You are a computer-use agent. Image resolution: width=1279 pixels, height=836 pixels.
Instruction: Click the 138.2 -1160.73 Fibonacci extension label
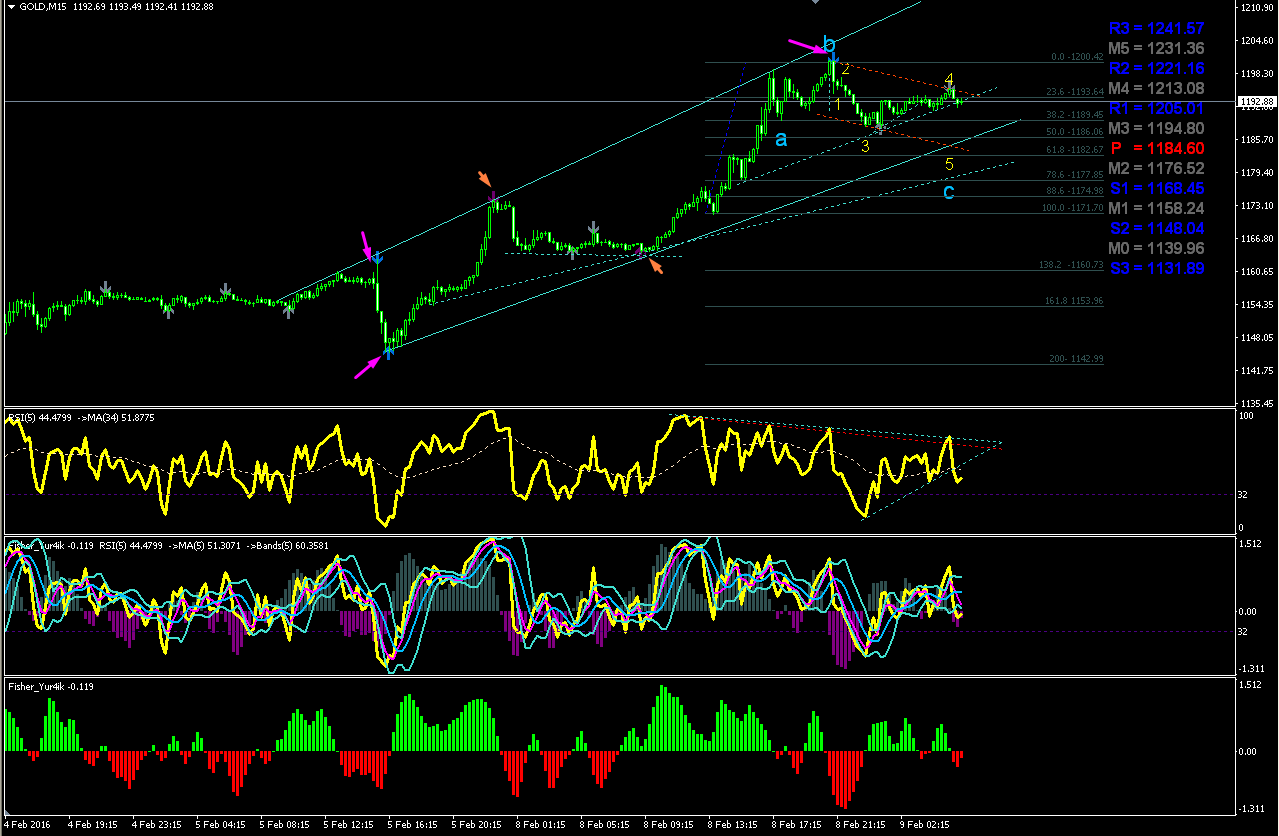click(1073, 265)
